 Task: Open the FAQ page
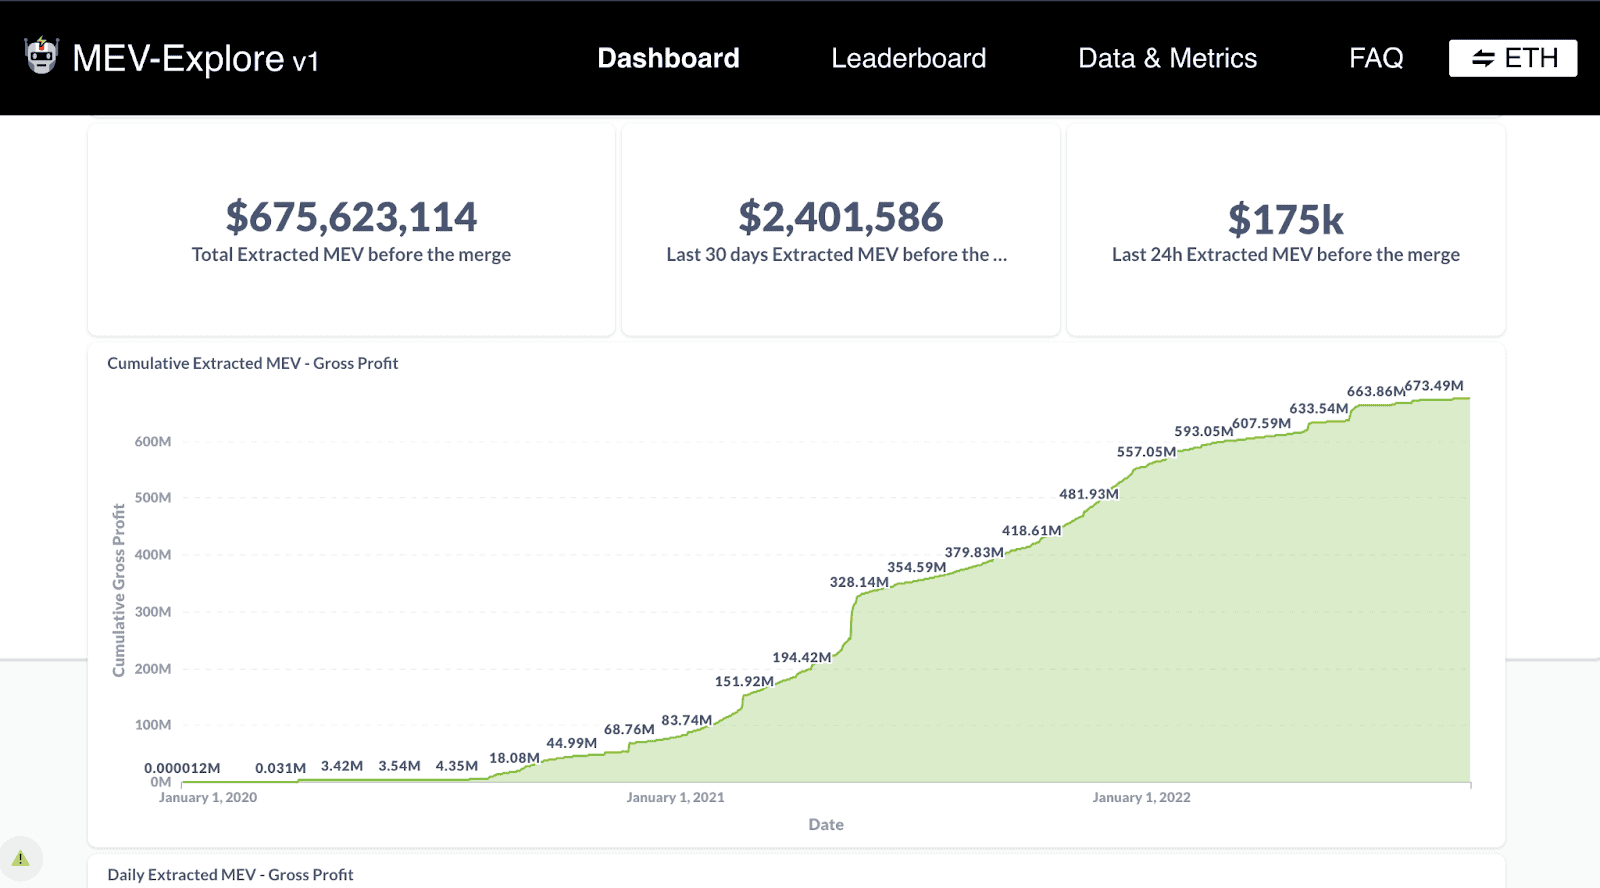coord(1376,58)
